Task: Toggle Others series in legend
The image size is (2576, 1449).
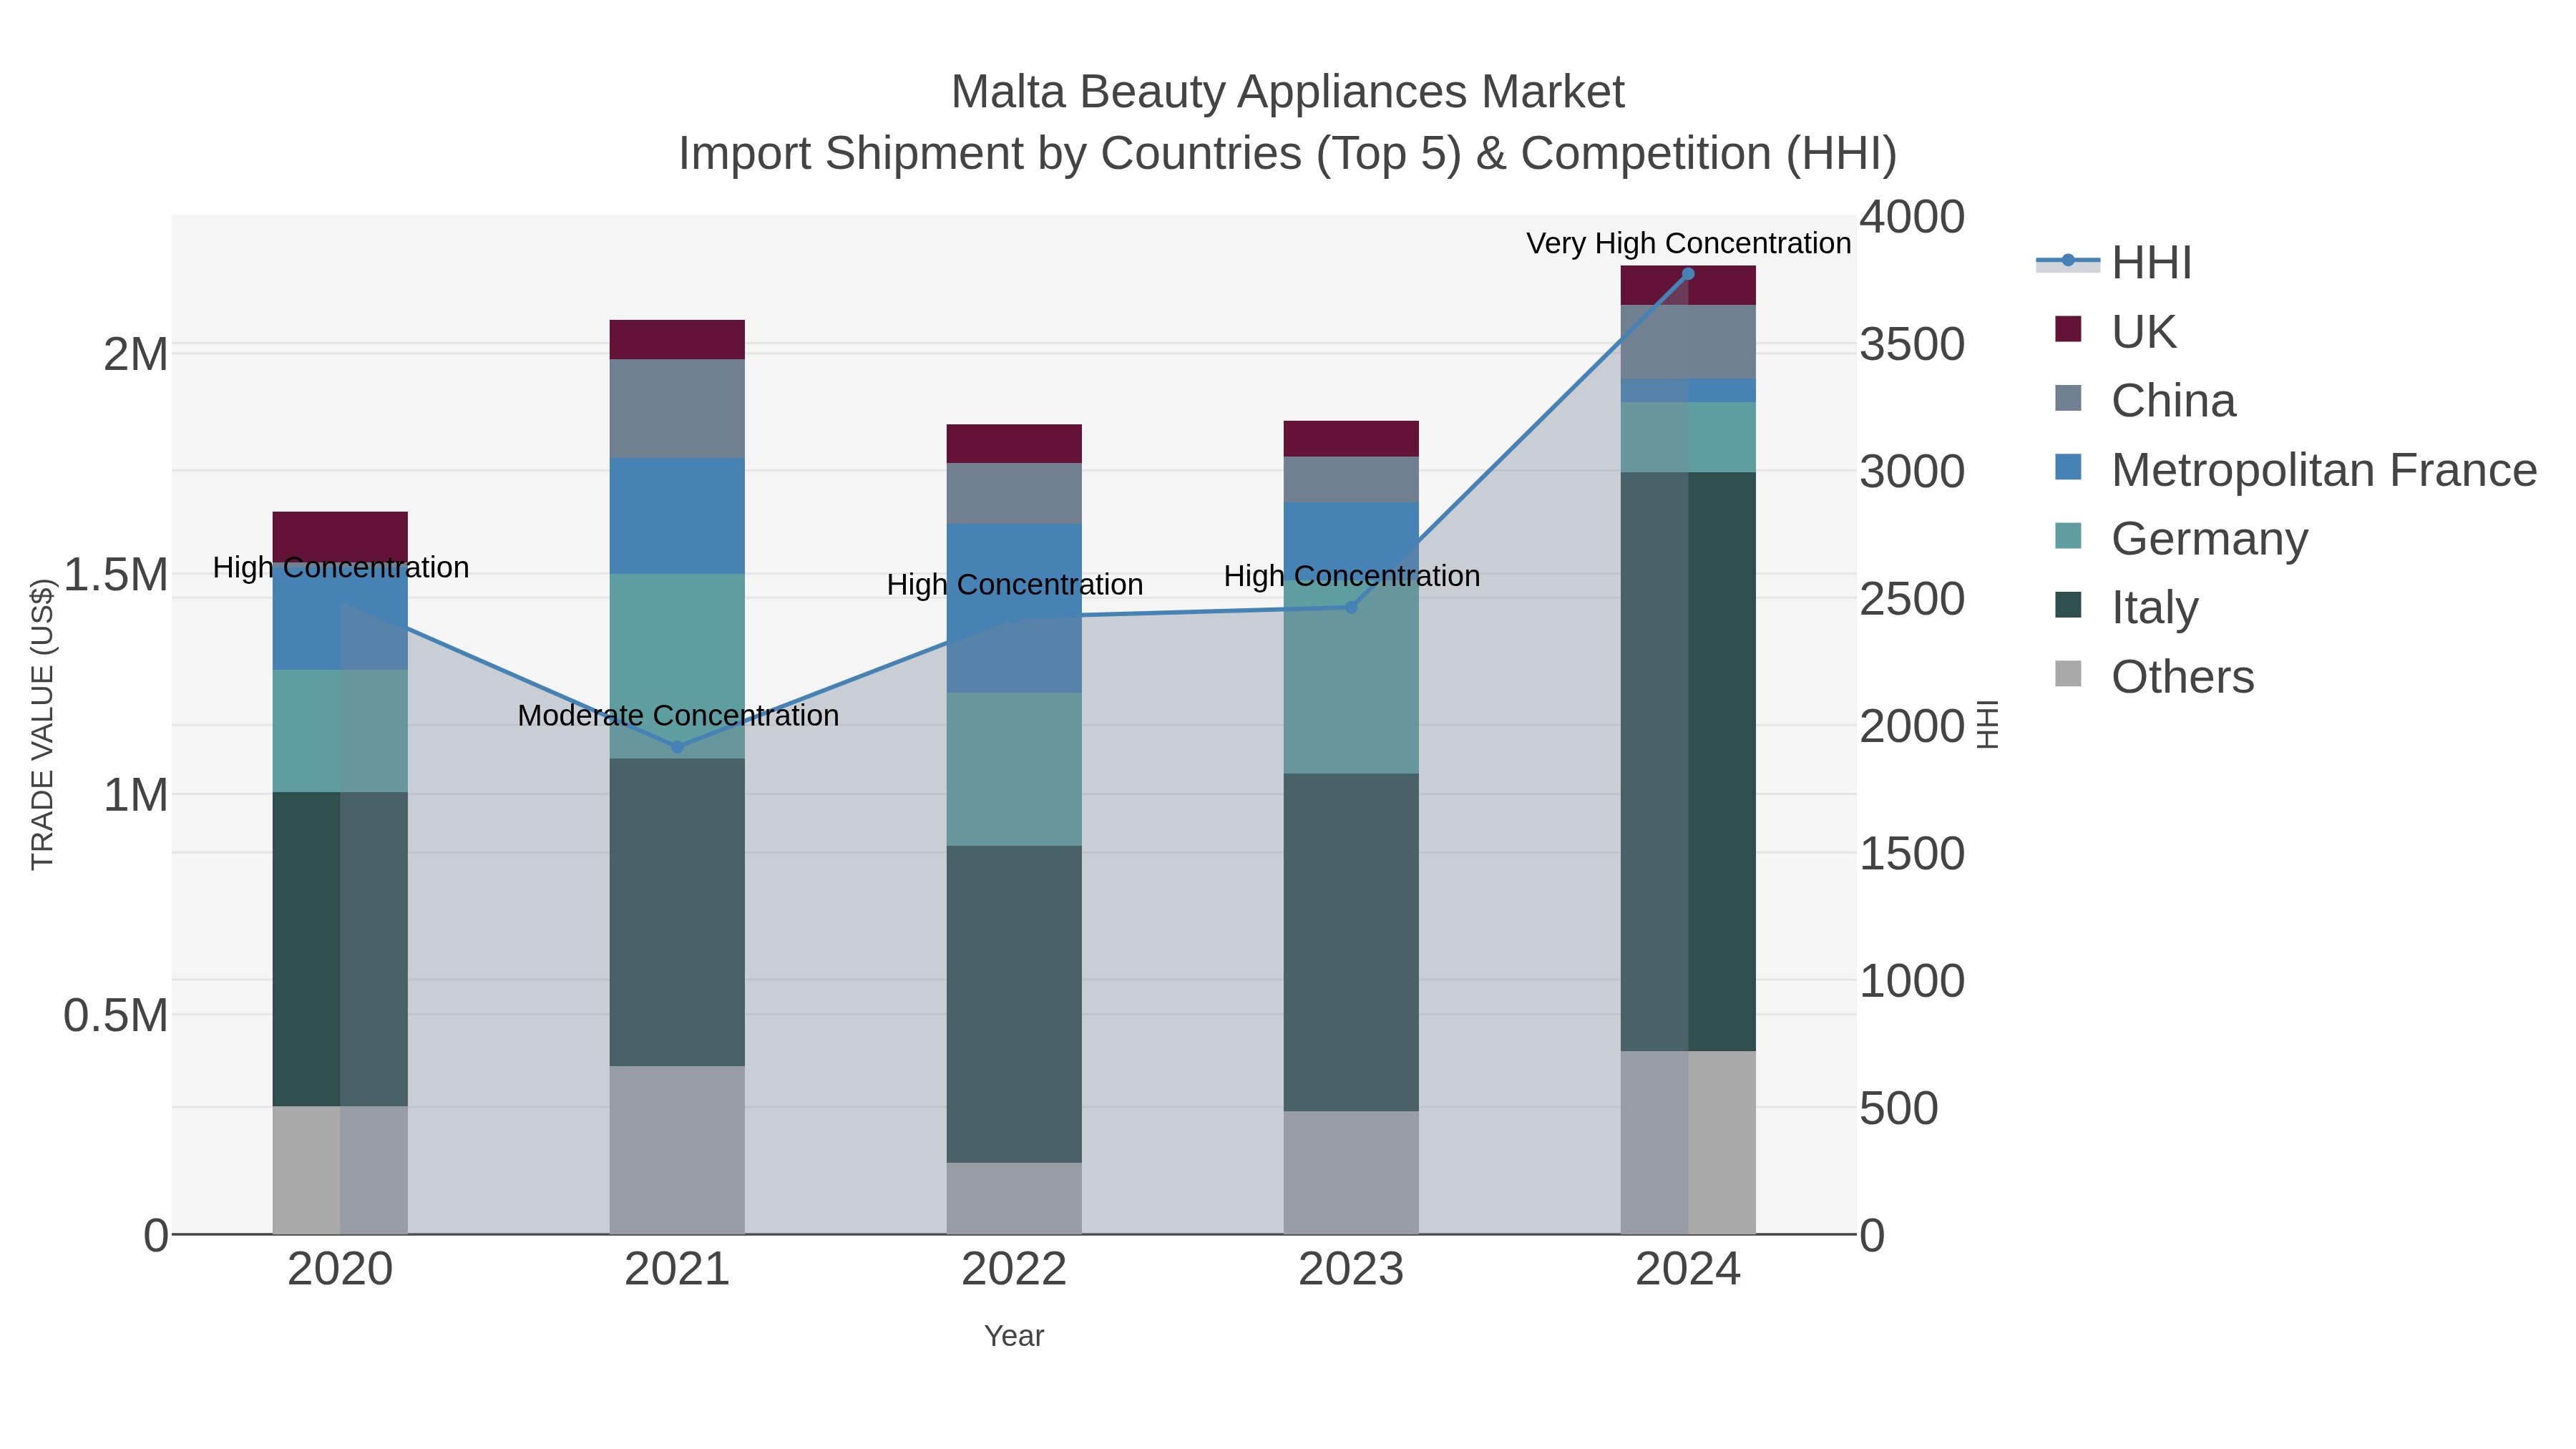Action: click(x=2154, y=676)
